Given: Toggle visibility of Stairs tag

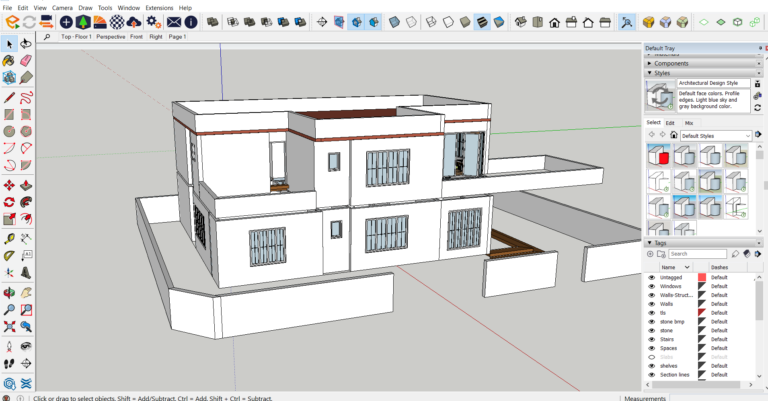Looking at the screenshot, I should pos(652,339).
